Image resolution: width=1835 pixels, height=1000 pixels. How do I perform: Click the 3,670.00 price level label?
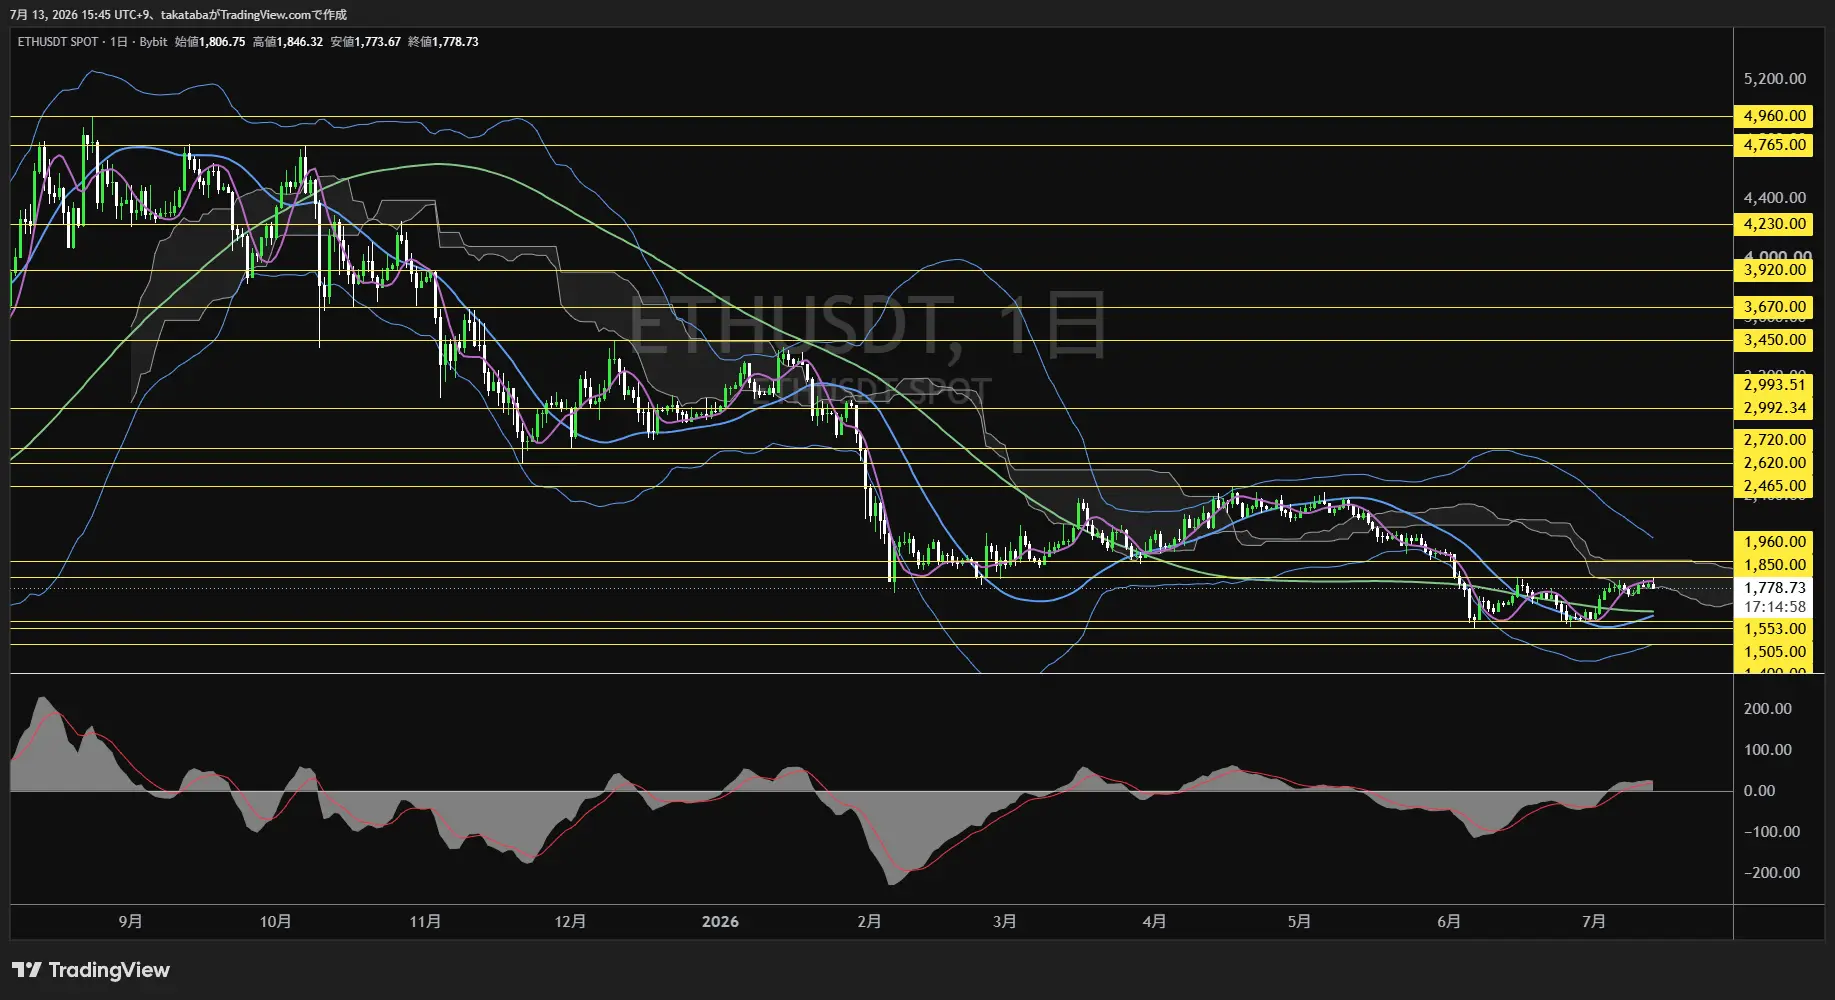(1774, 307)
